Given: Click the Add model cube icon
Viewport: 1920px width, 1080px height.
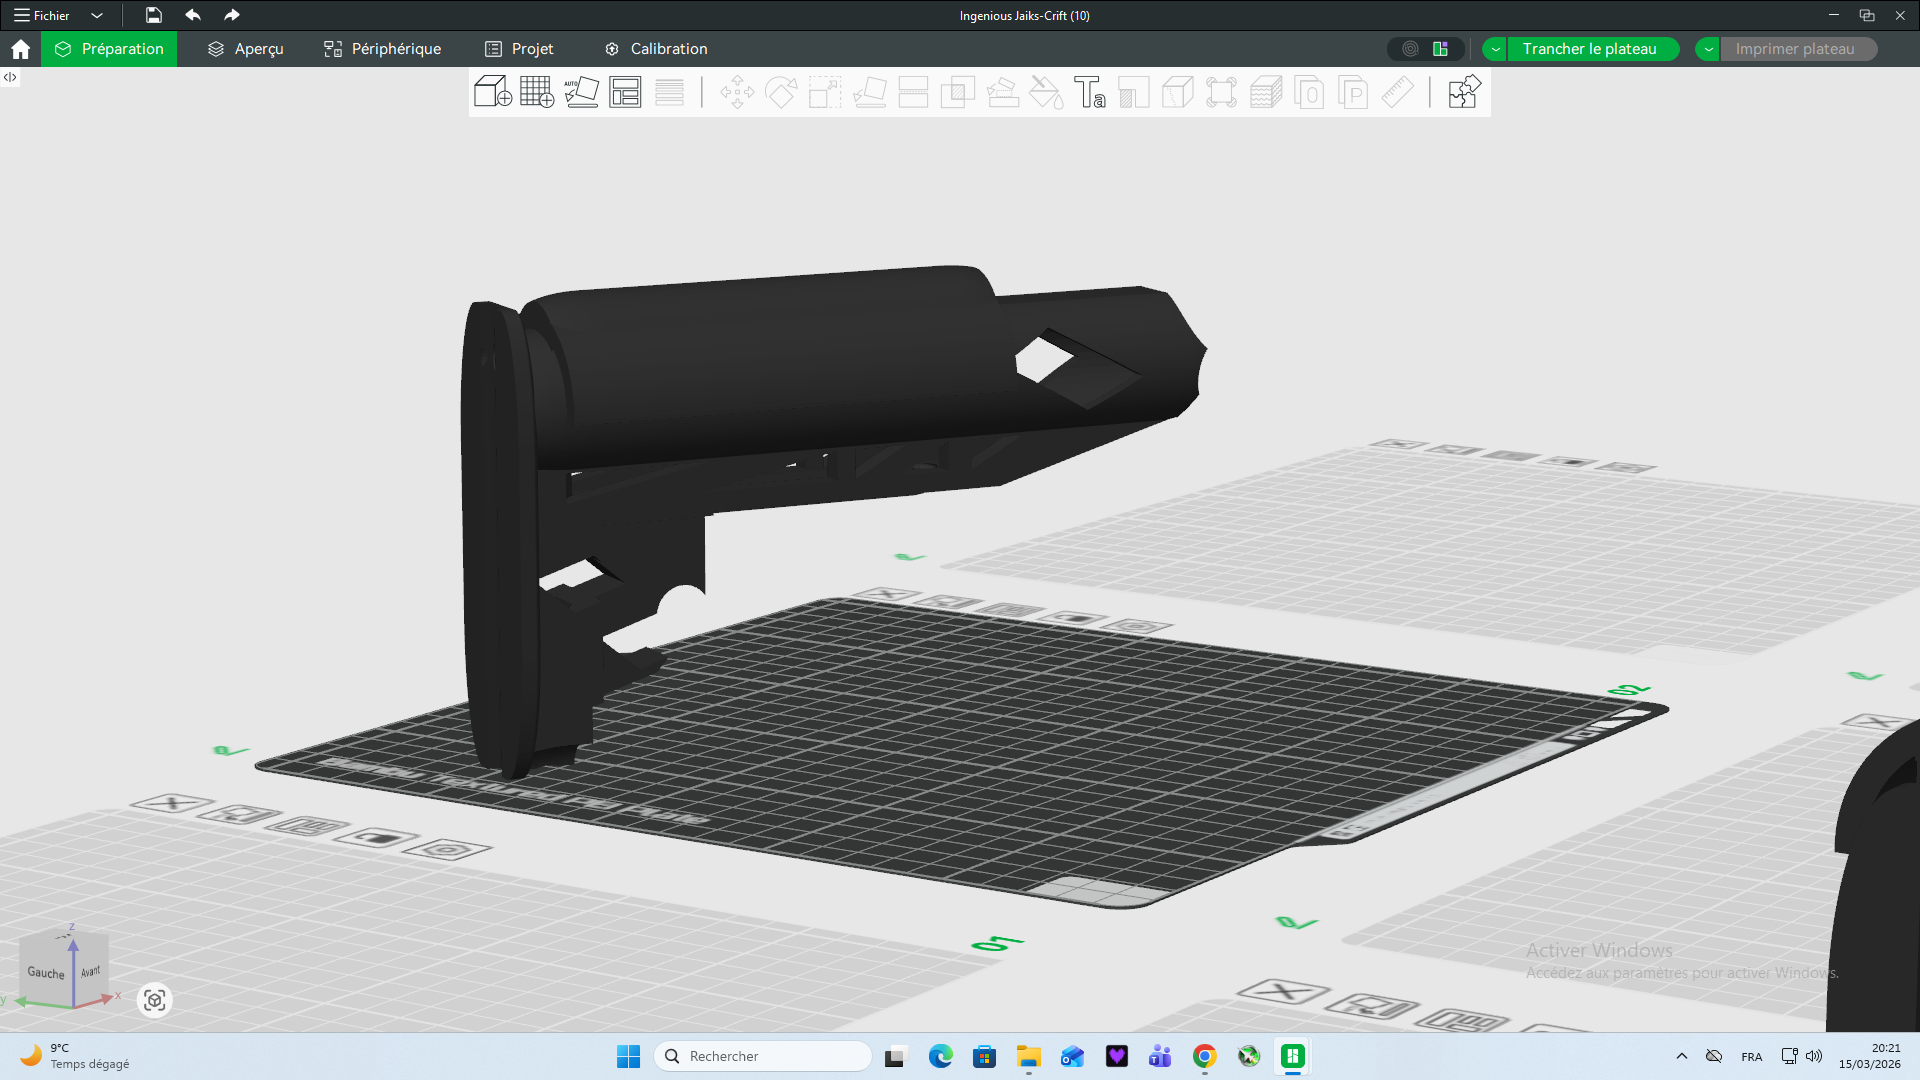Looking at the screenshot, I should pos(493,92).
